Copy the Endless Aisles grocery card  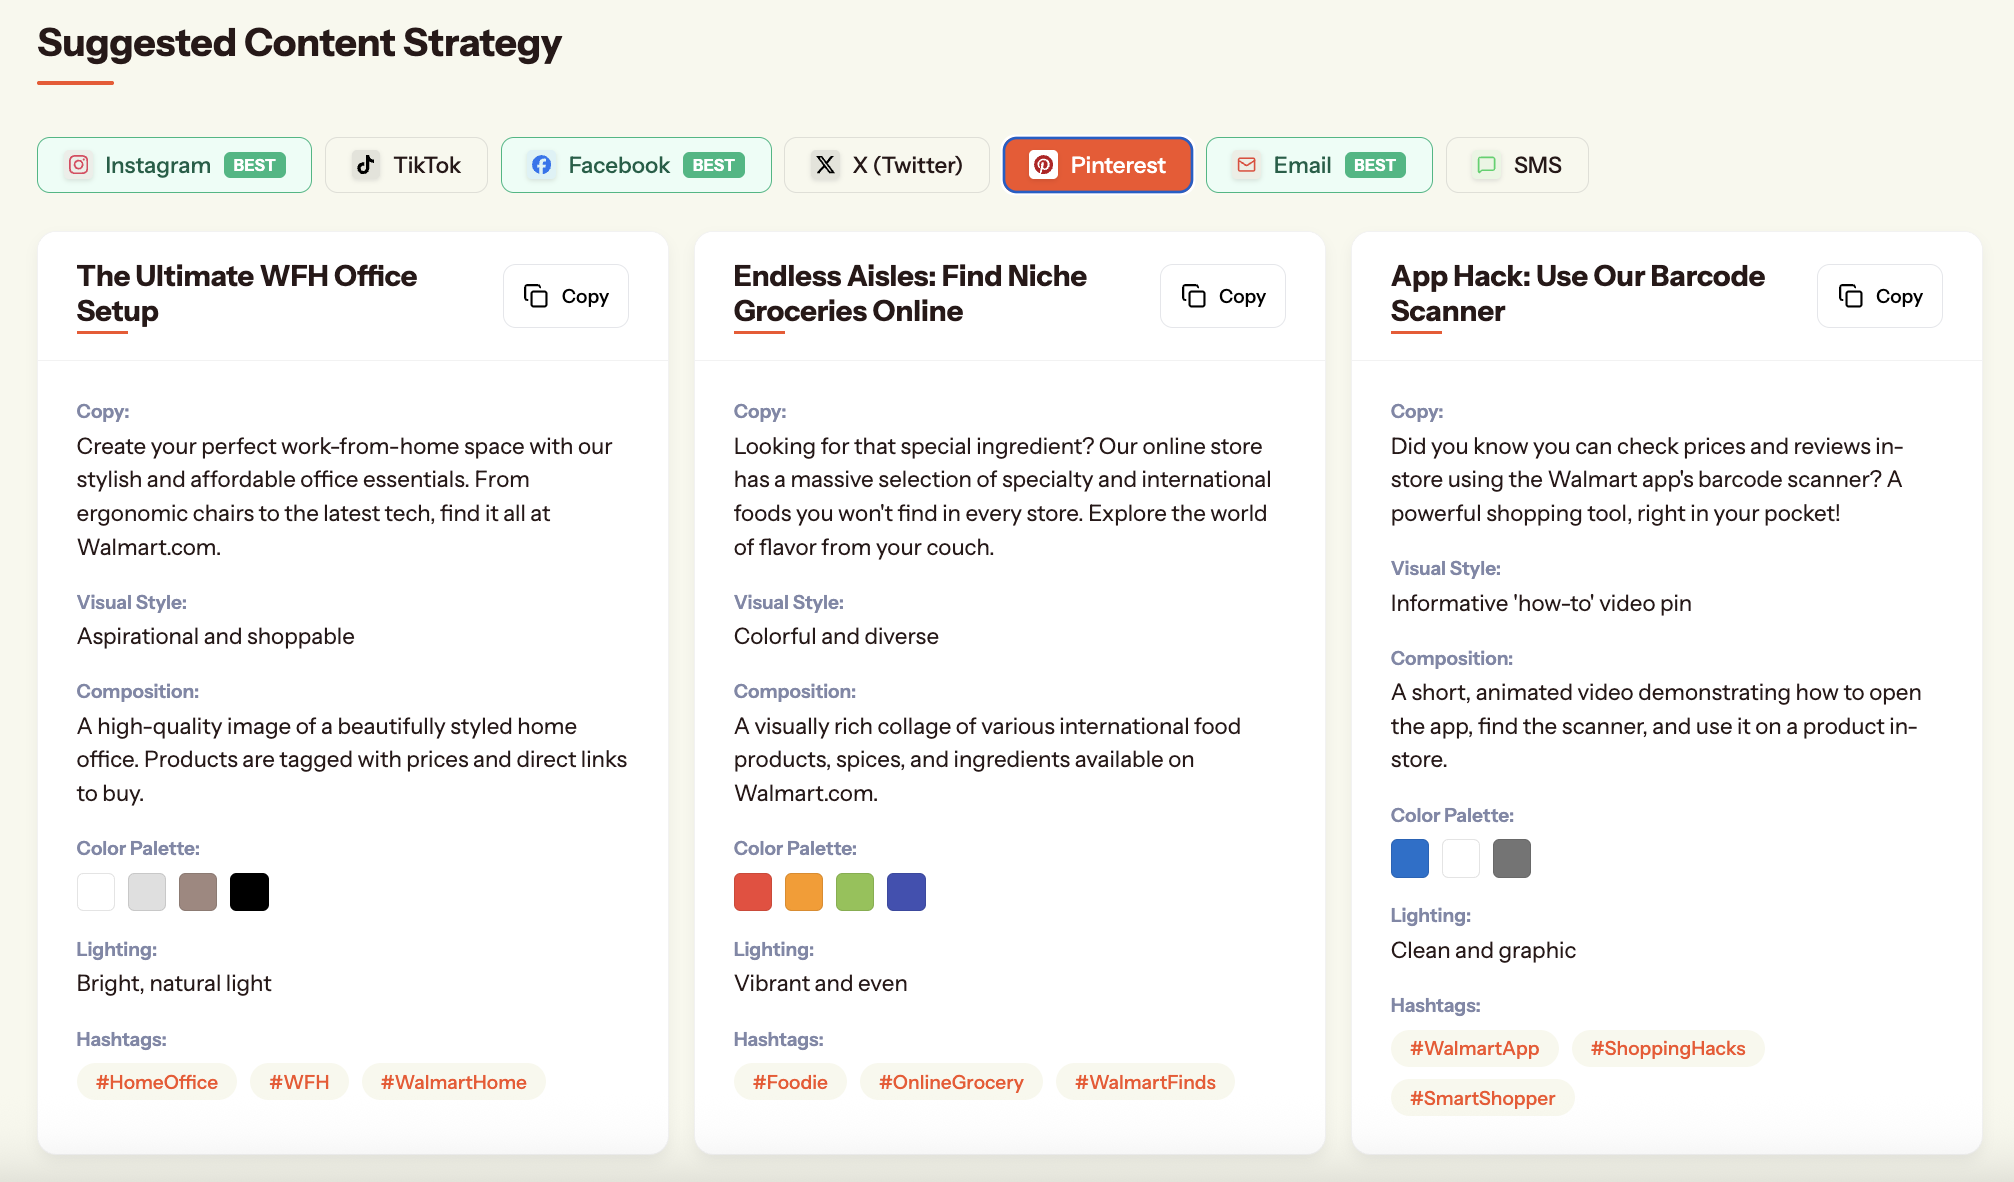coord(1222,296)
